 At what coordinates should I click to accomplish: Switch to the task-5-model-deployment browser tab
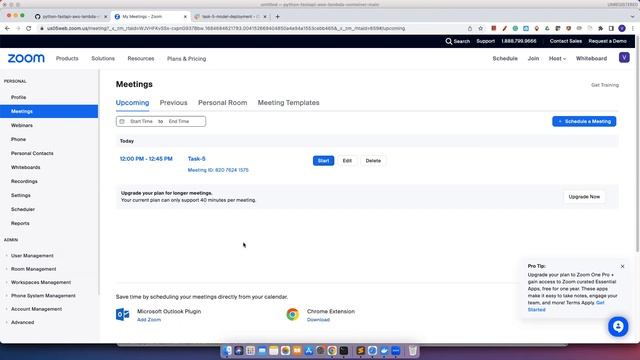click(231, 16)
